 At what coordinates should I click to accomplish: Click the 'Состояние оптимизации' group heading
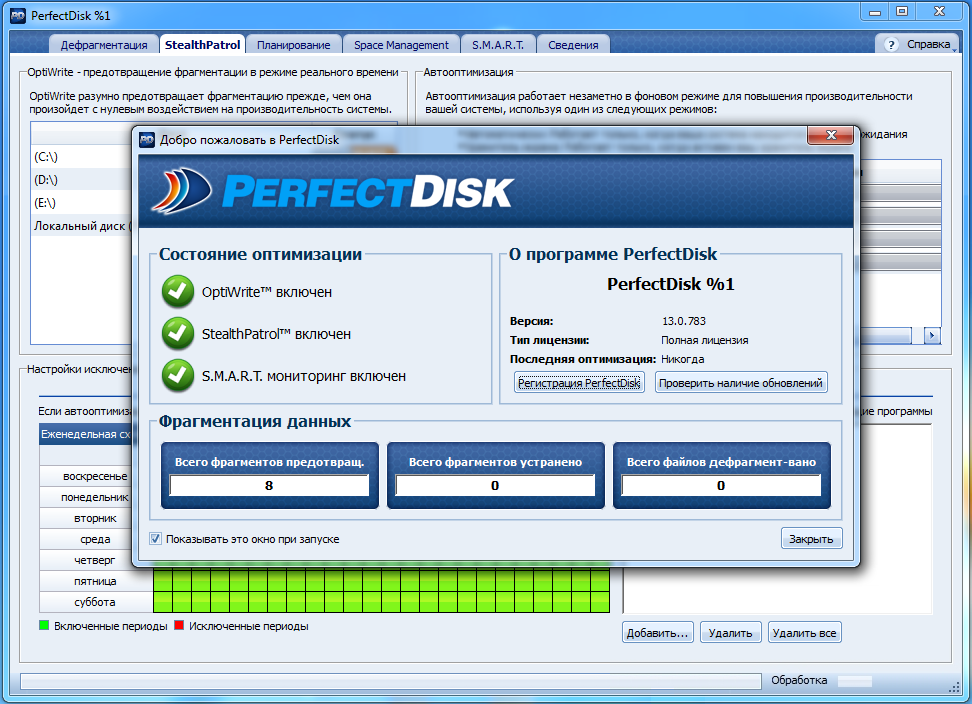260,254
